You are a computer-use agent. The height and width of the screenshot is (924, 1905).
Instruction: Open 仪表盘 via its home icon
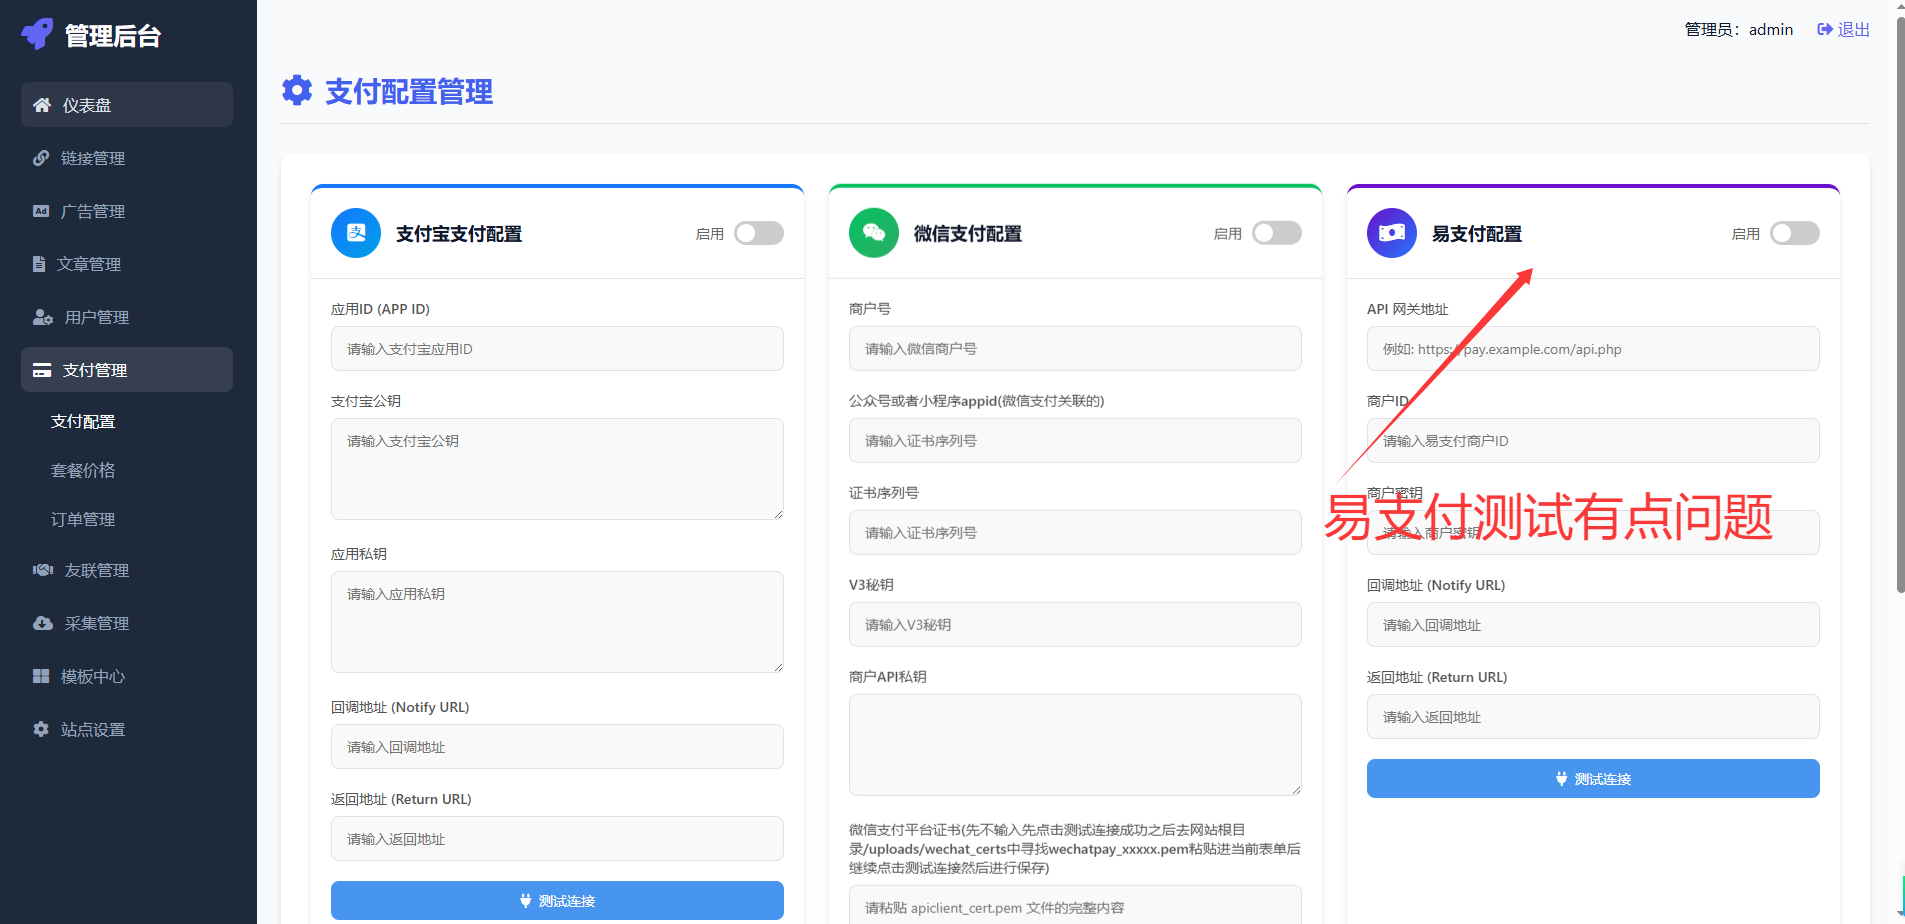click(42, 105)
